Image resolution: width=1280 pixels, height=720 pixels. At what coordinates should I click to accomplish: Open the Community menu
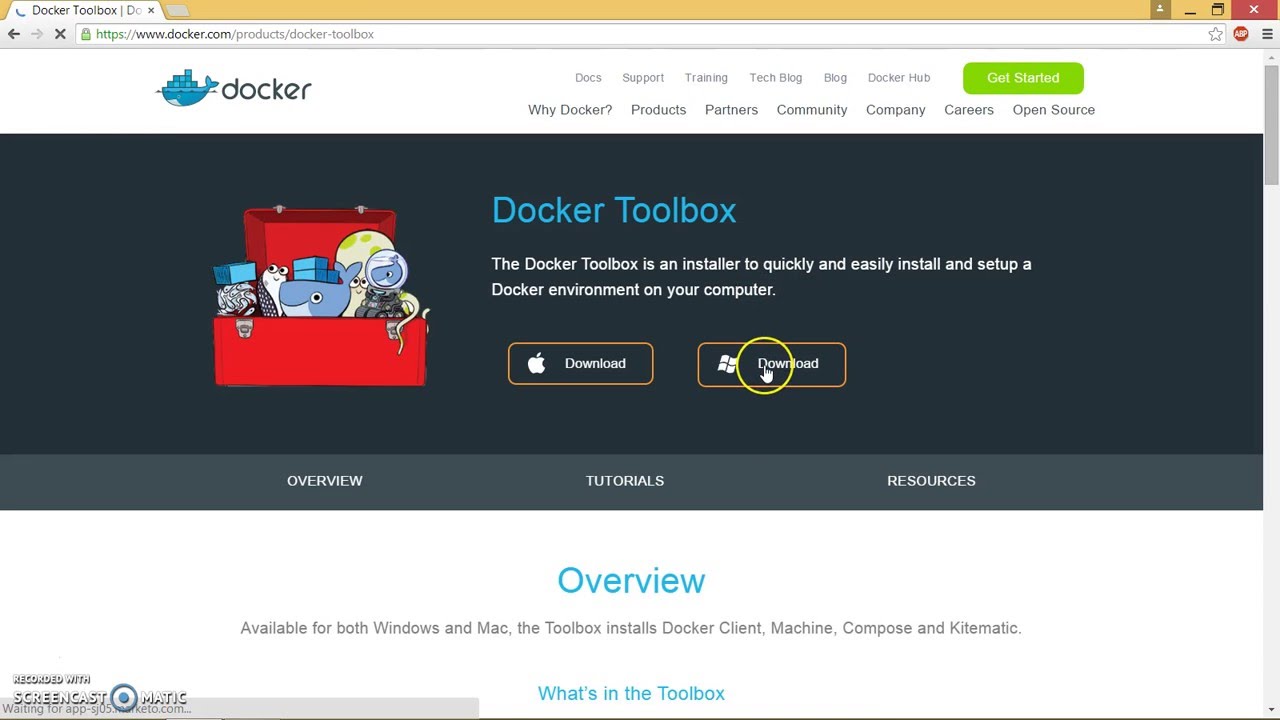pyautogui.click(x=812, y=110)
